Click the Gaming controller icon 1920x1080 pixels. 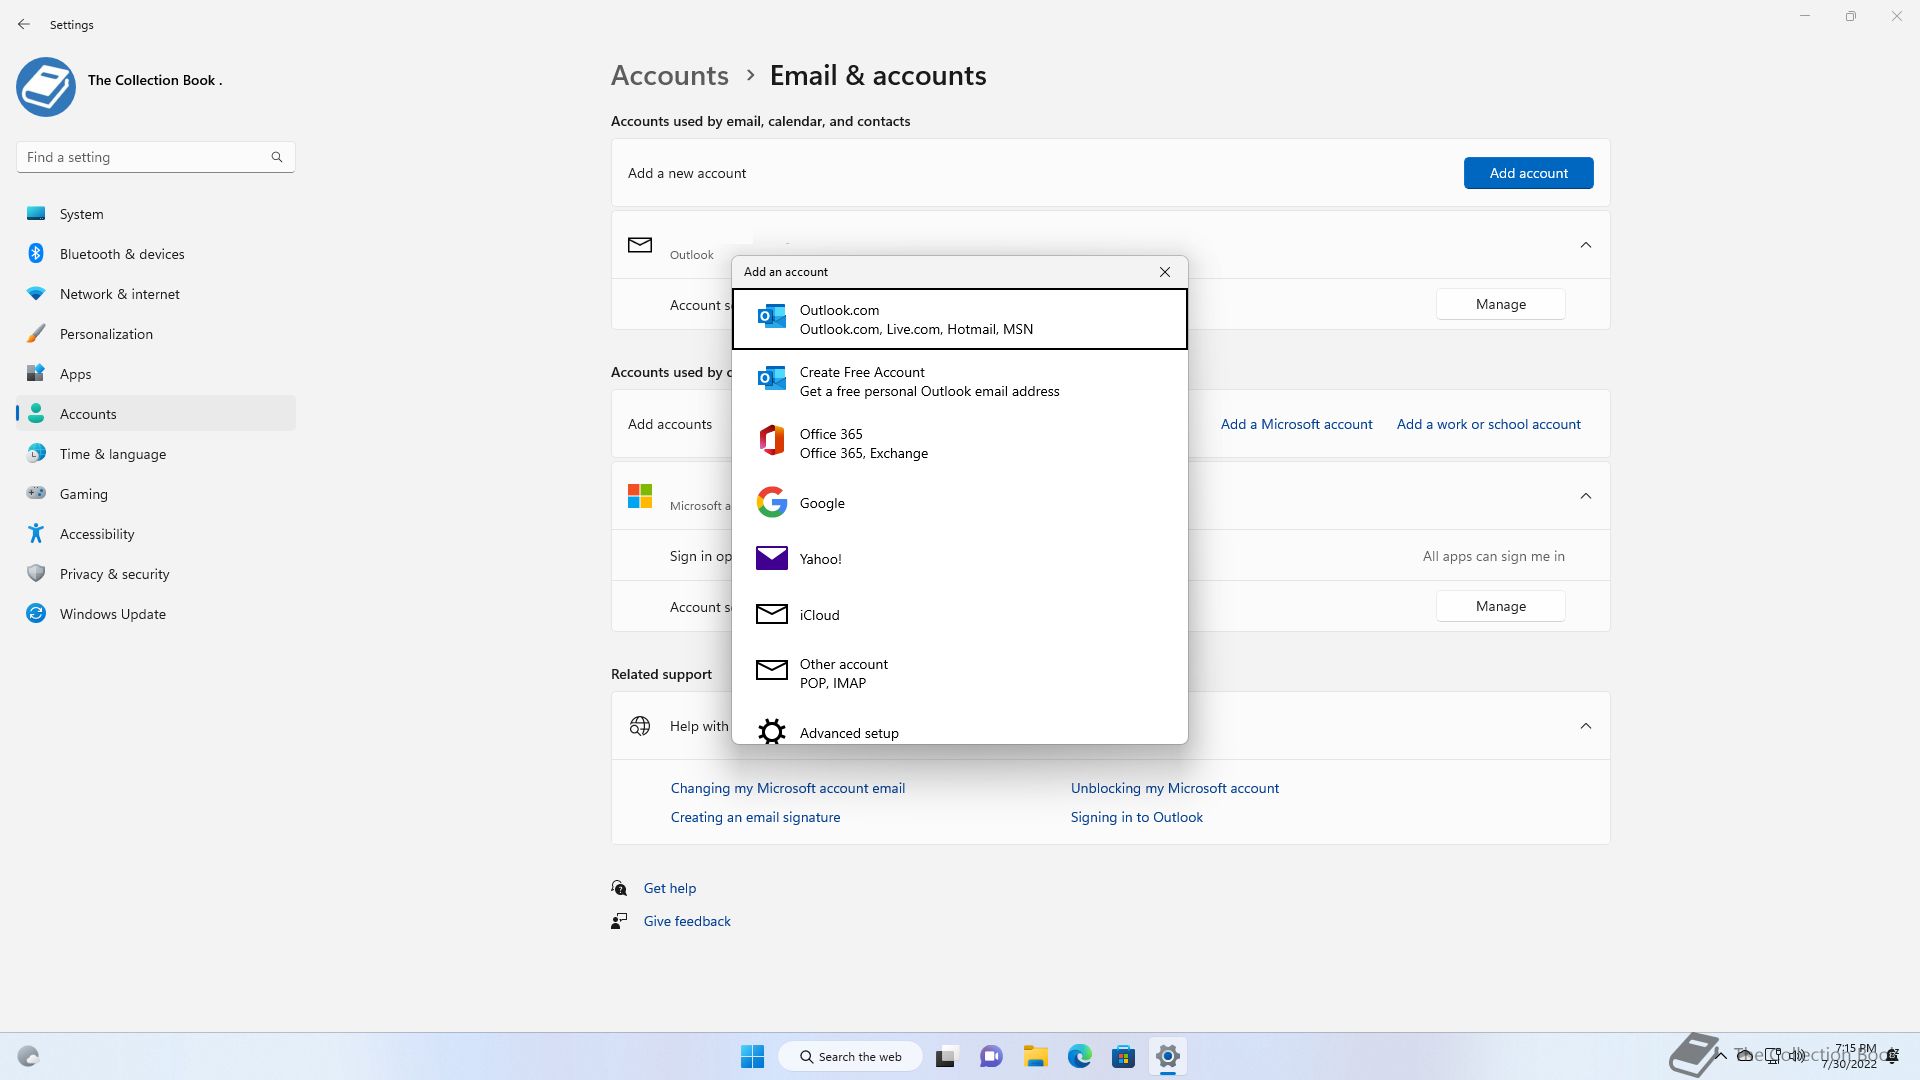tap(36, 492)
